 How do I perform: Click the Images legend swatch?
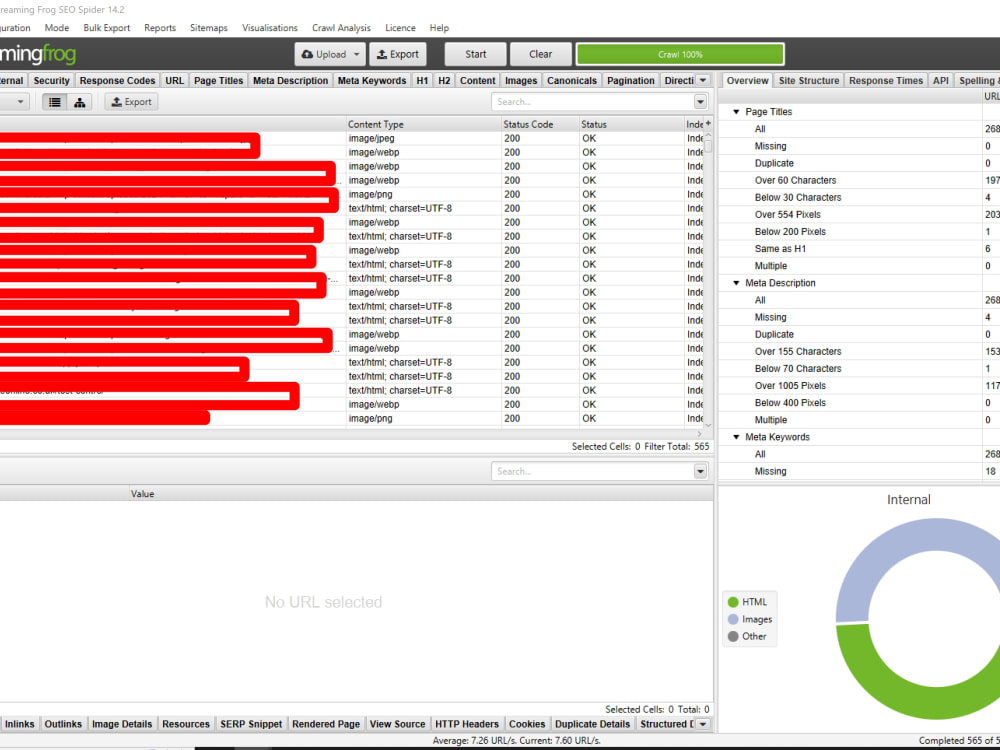click(733, 619)
